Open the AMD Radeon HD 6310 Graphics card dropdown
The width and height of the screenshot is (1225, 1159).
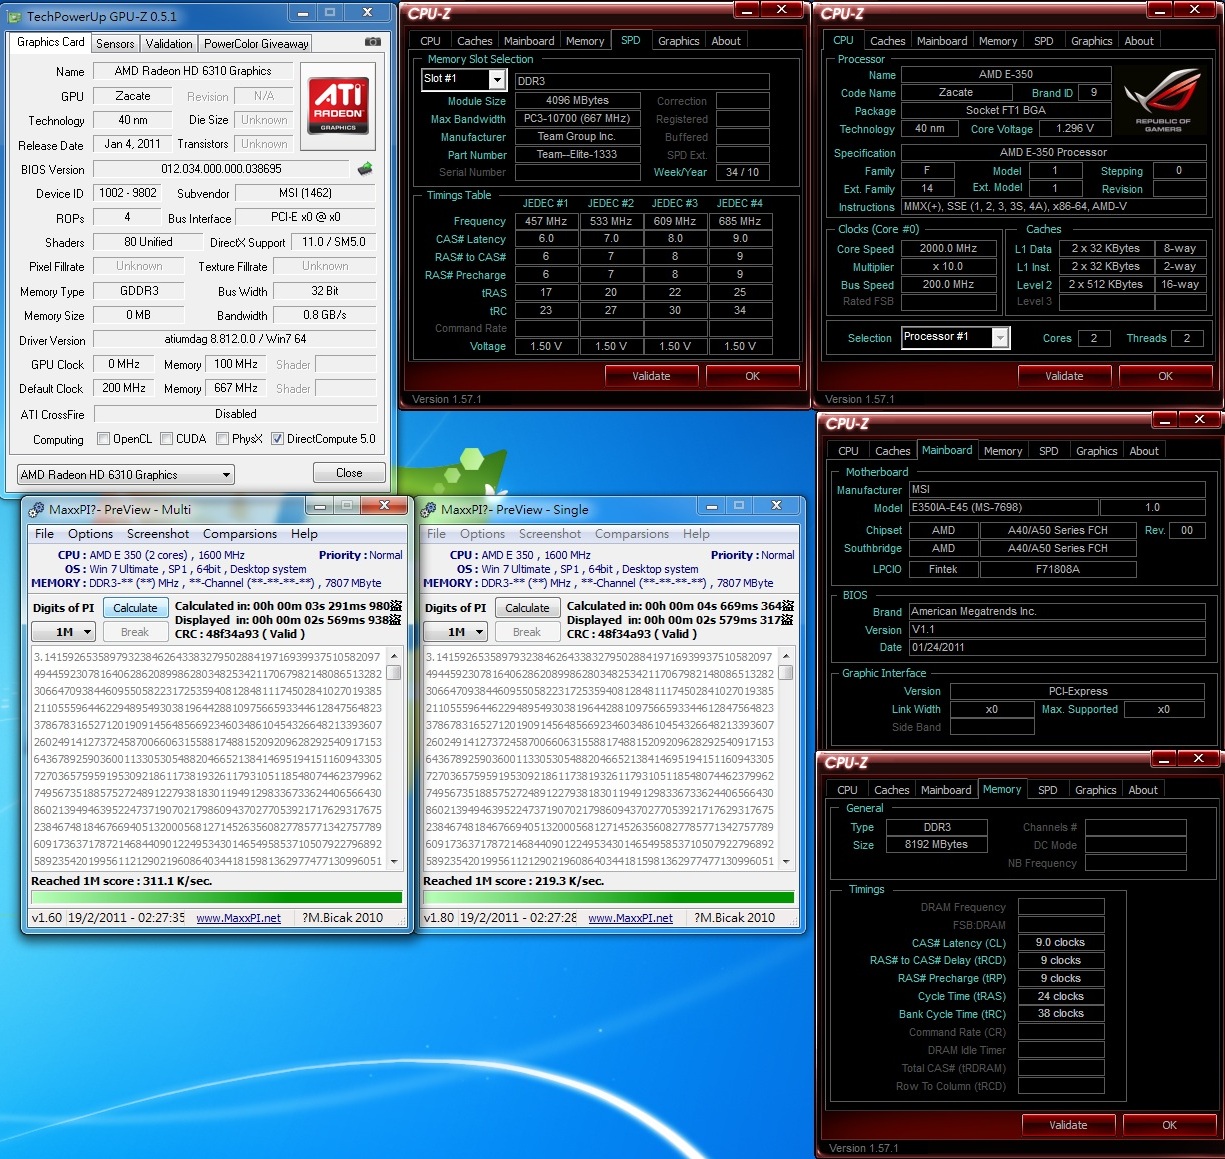126,475
